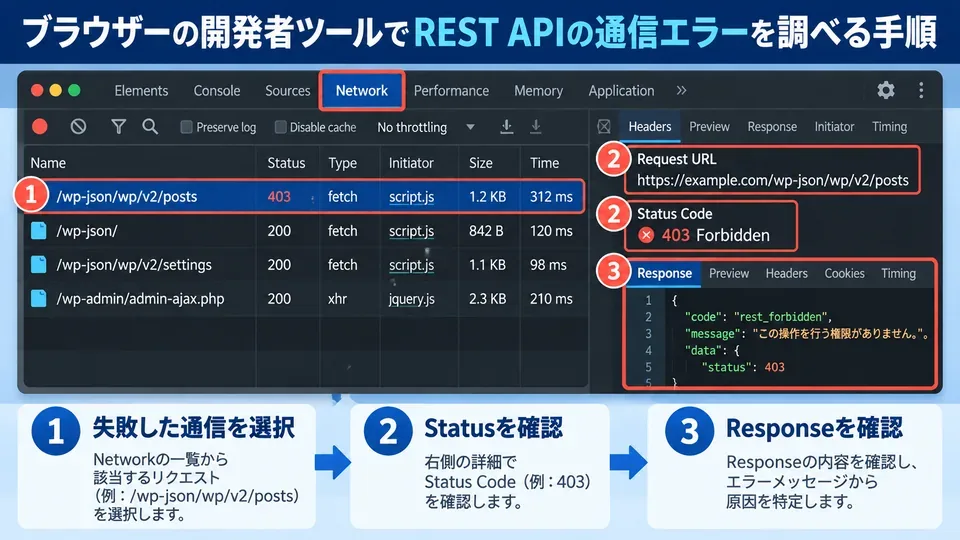Click the export HAR download arrow icon
The height and width of the screenshot is (540, 960).
pos(536,127)
